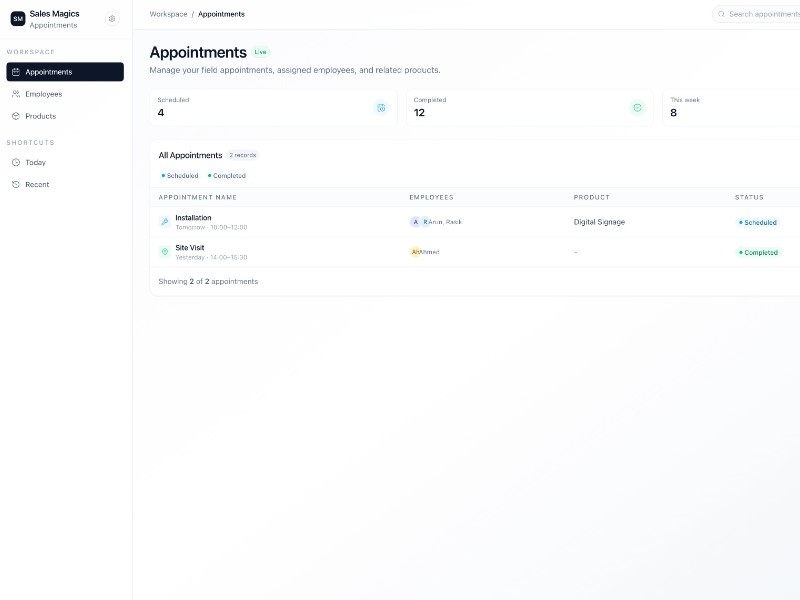Click the Site Visit location pin icon
The width and height of the screenshot is (800, 600).
point(165,252)
